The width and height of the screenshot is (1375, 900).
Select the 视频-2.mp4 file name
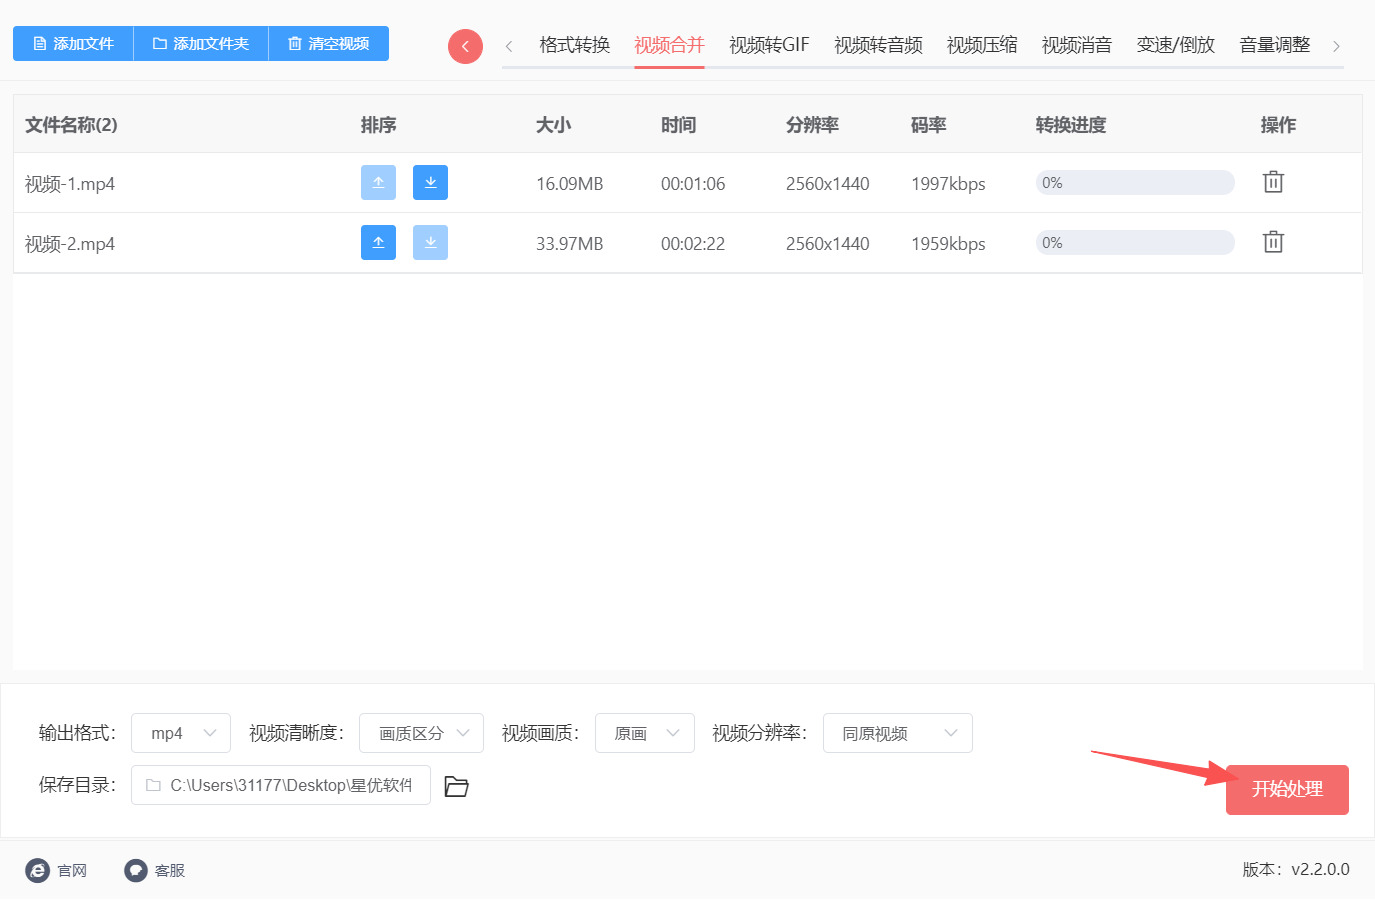(70, 244)
